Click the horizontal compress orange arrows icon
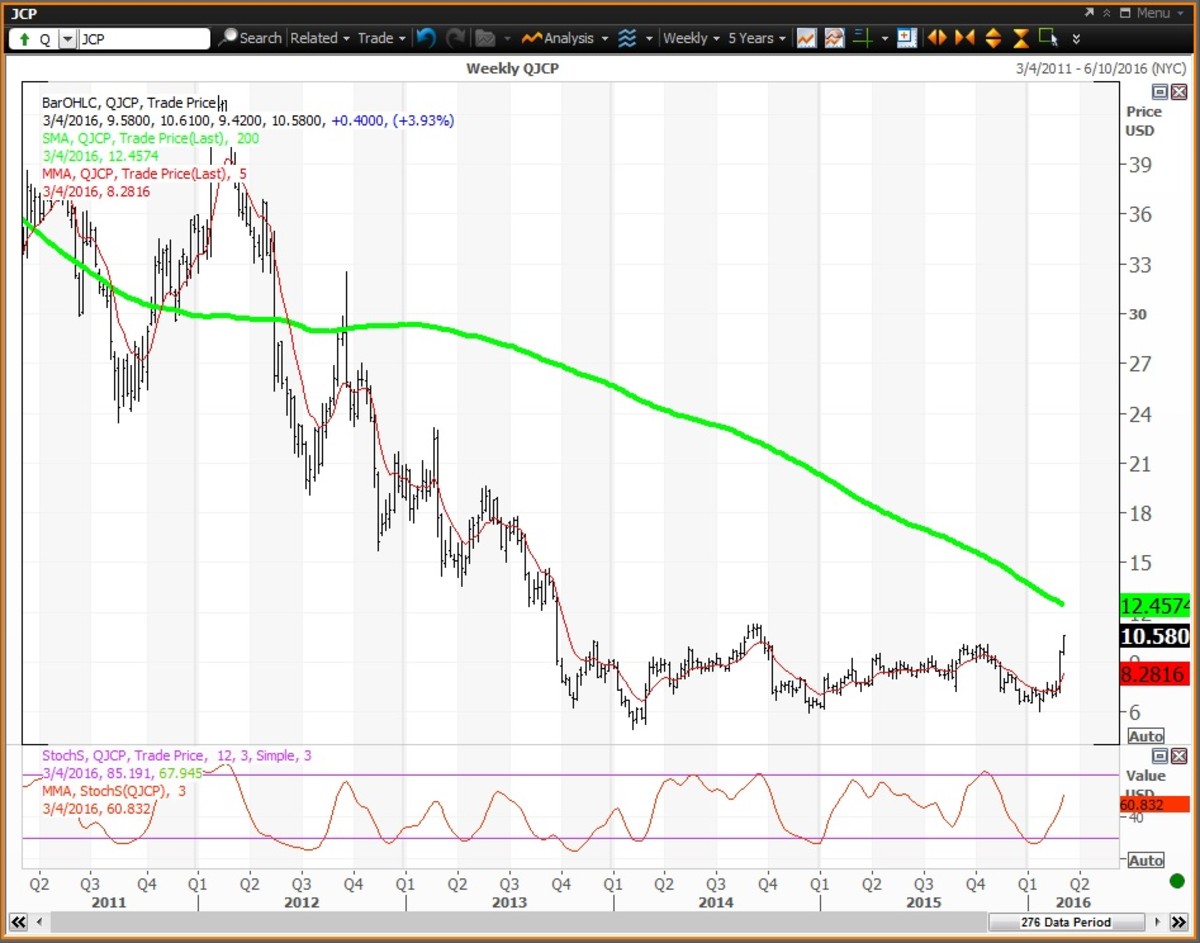 tap(965, 38)
